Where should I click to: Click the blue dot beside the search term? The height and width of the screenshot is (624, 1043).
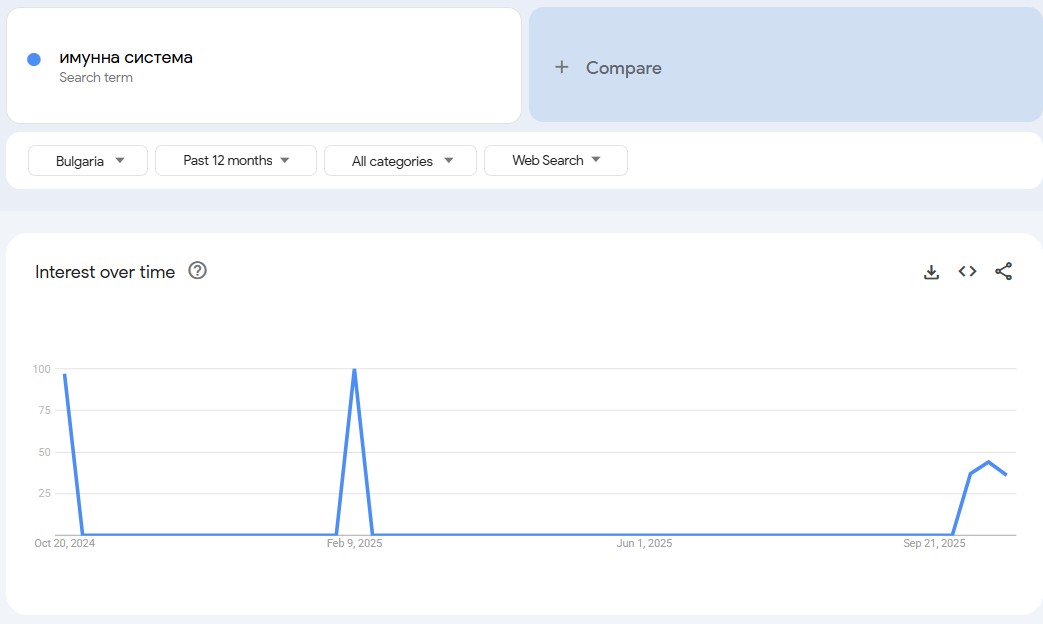34,59
